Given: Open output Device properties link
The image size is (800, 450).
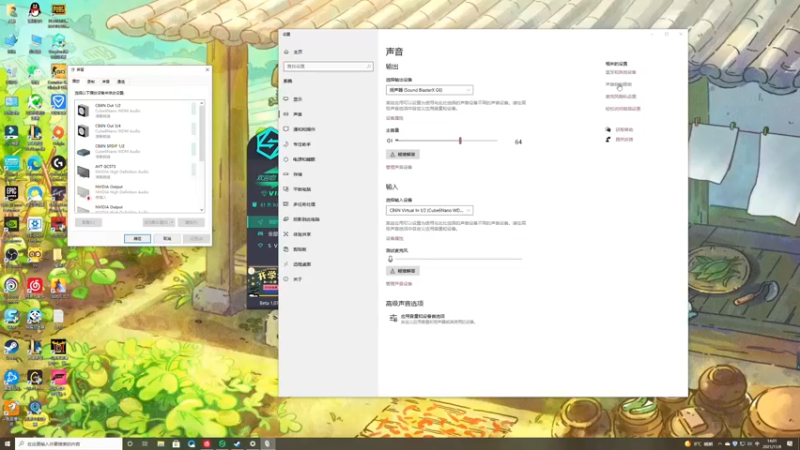Looking at the screenshot, I should (x=394, y=118).
